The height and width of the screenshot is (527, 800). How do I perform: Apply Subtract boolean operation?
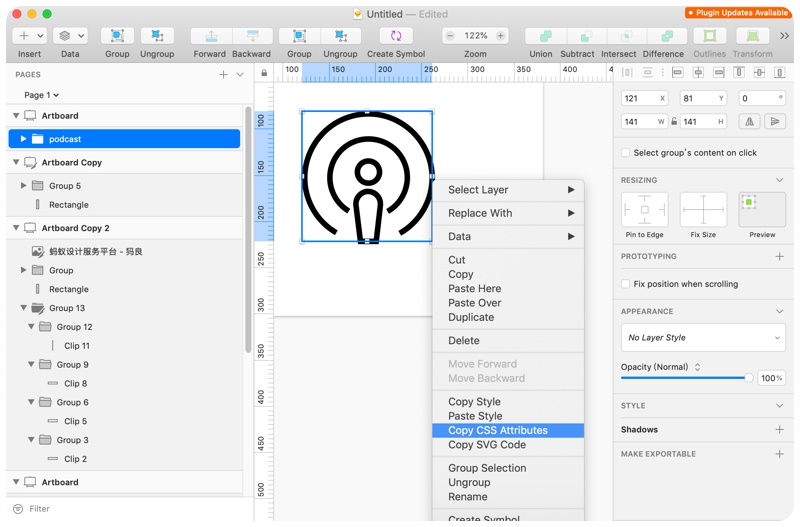click(586, 36)
